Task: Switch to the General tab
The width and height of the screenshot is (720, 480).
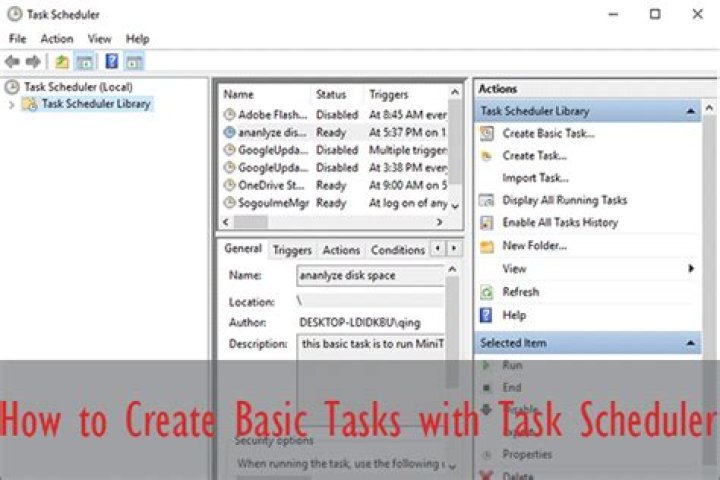Action: pyautogui.click(x=243, y=248)
